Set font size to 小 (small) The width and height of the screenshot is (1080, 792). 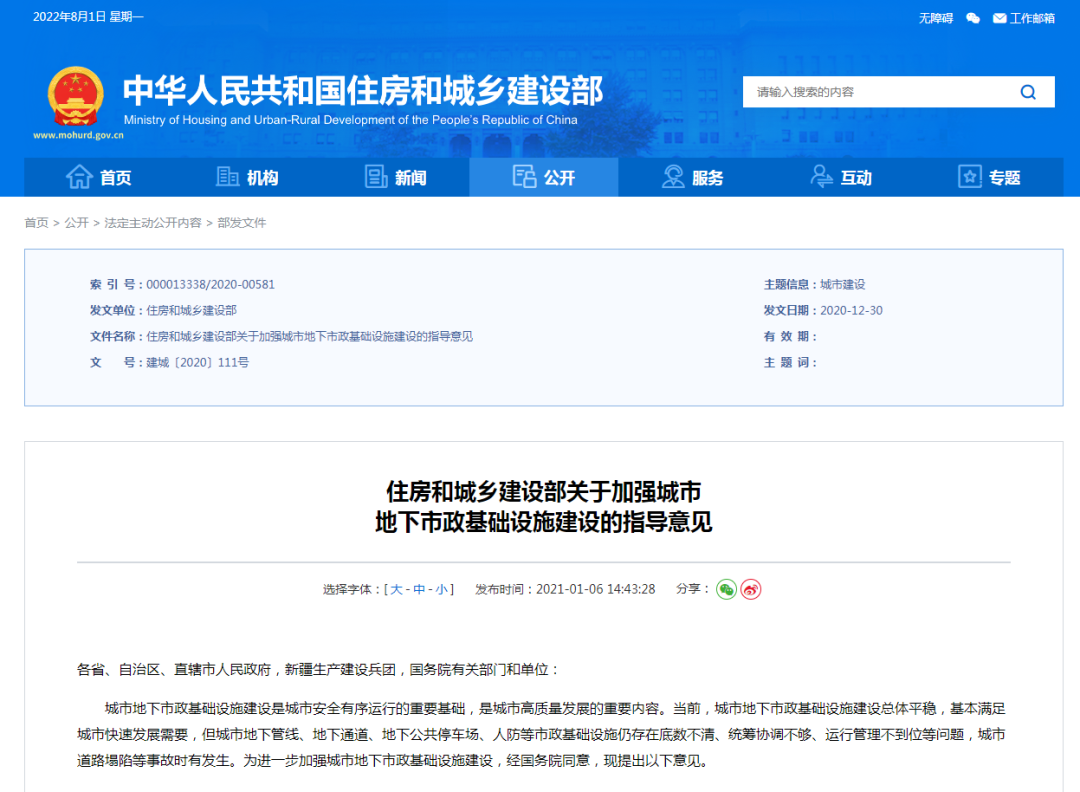(x=441, y=589)
